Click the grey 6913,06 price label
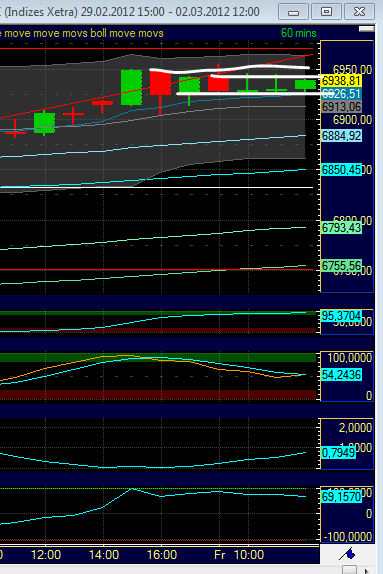This screenshot has height=574, width=383. [x=341, y=107]
